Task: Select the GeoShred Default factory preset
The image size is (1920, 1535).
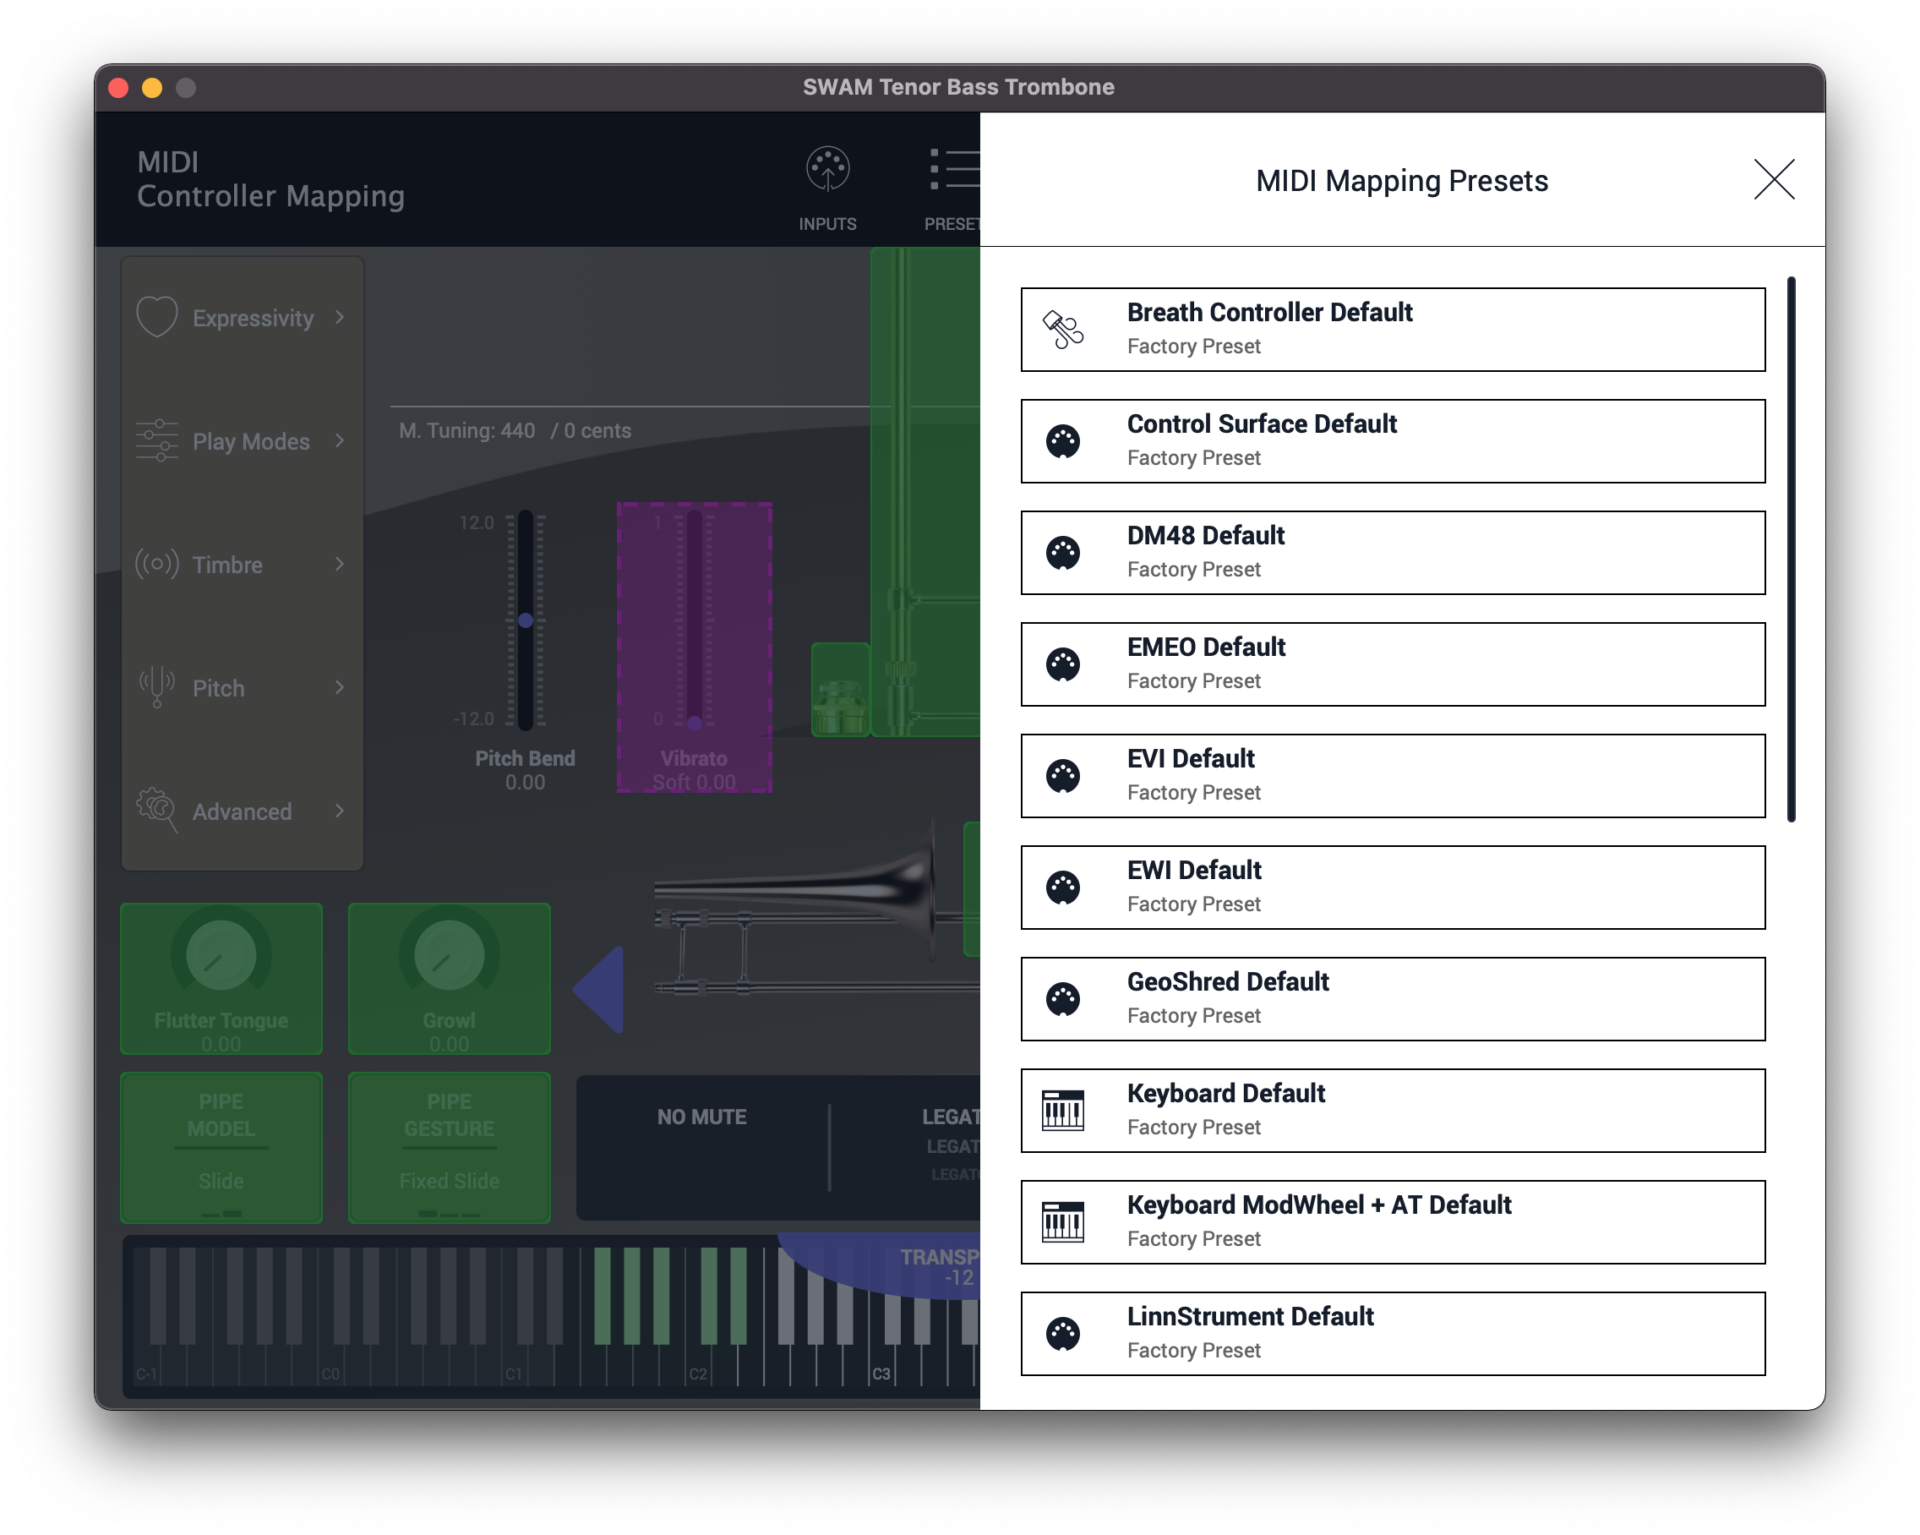Action: [1392, 997]
